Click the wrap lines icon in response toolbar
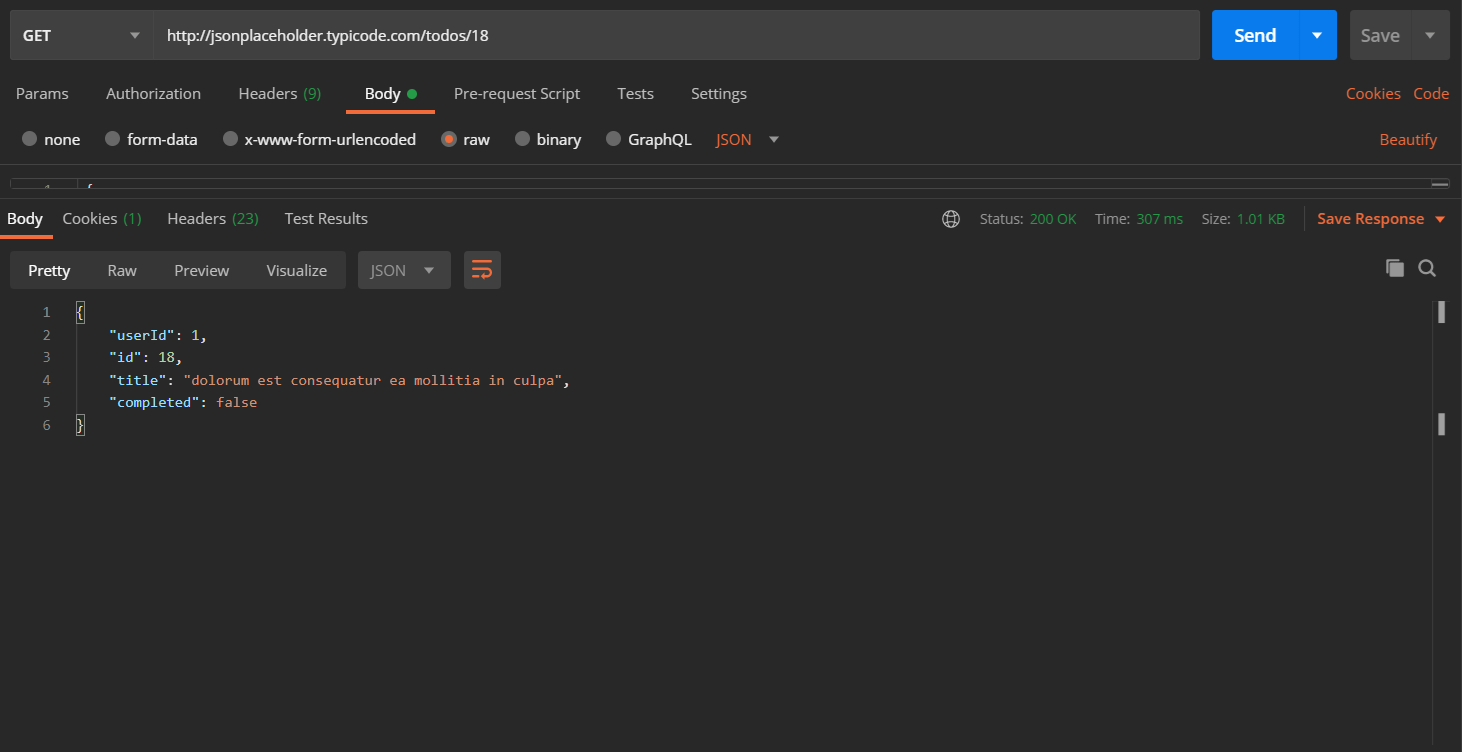 tap(482, 270)
